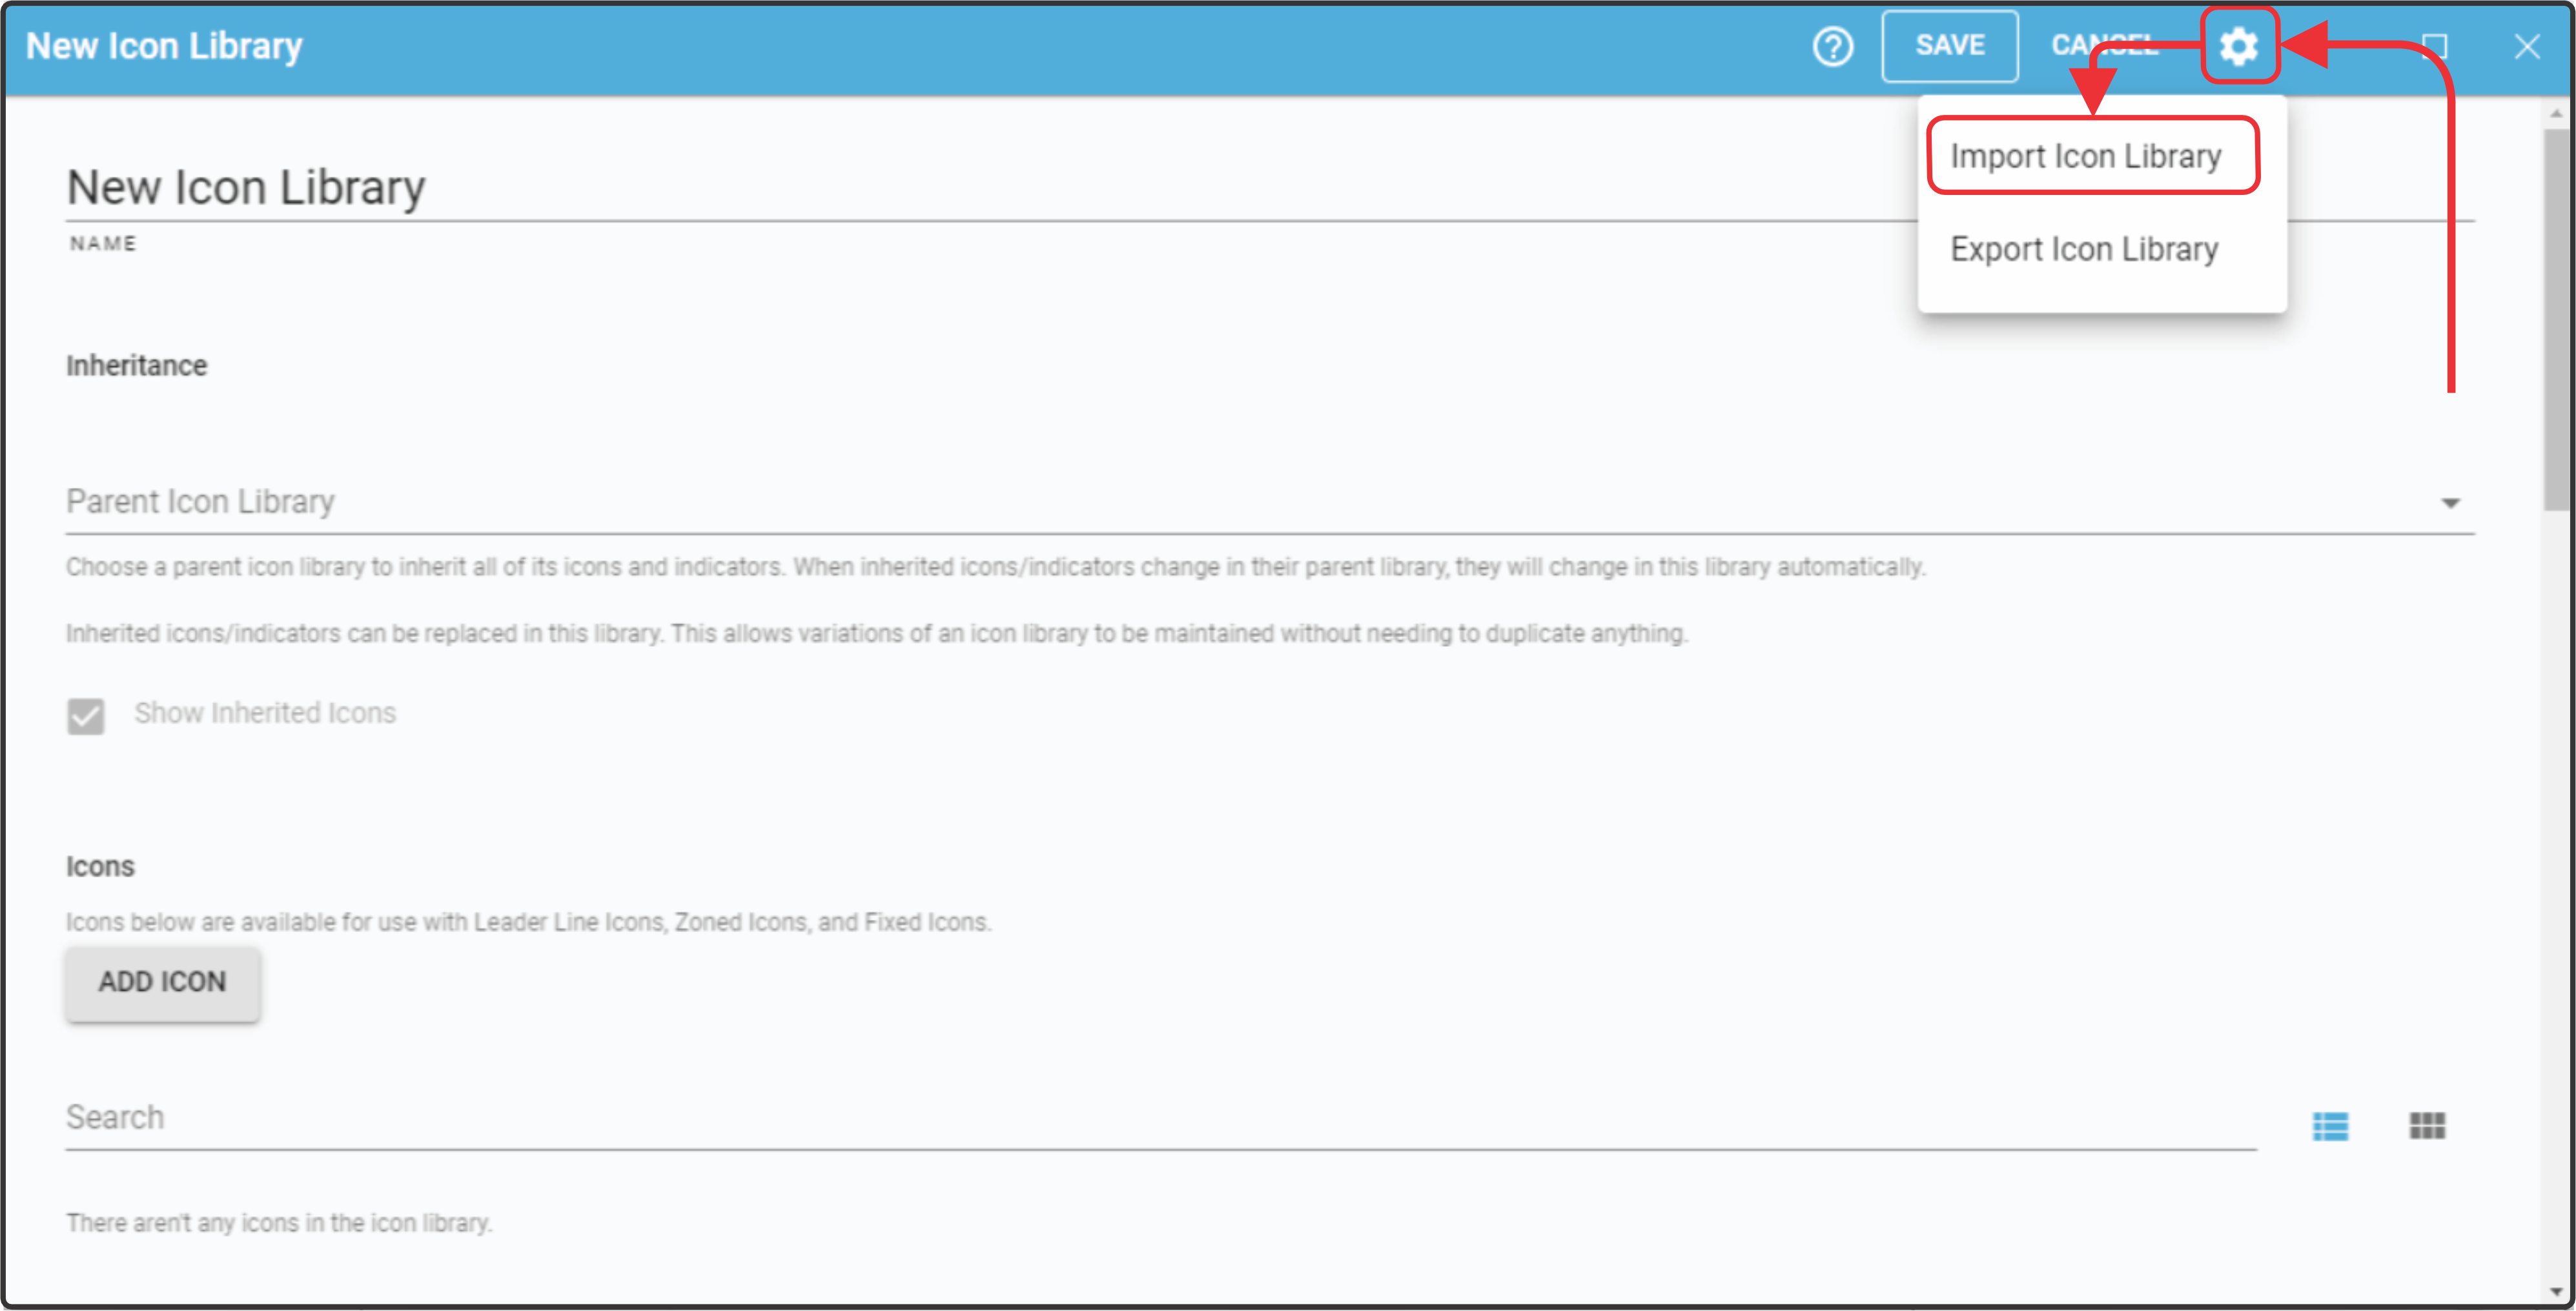This screenshot has height=1311, width=2576.
Task: Click the scrollbar up arrow
Action: (x=2556, y=114)
